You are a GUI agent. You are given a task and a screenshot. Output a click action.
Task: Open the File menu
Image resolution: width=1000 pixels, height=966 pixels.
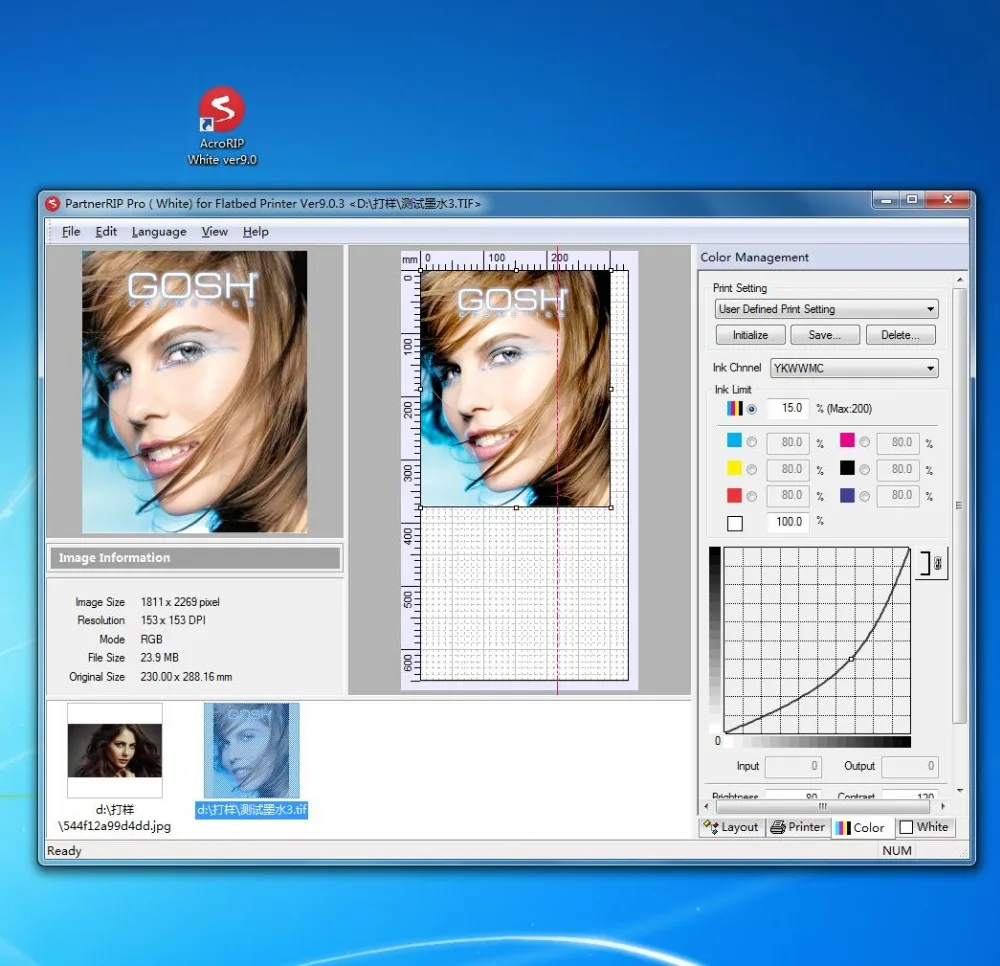(71, 231)
